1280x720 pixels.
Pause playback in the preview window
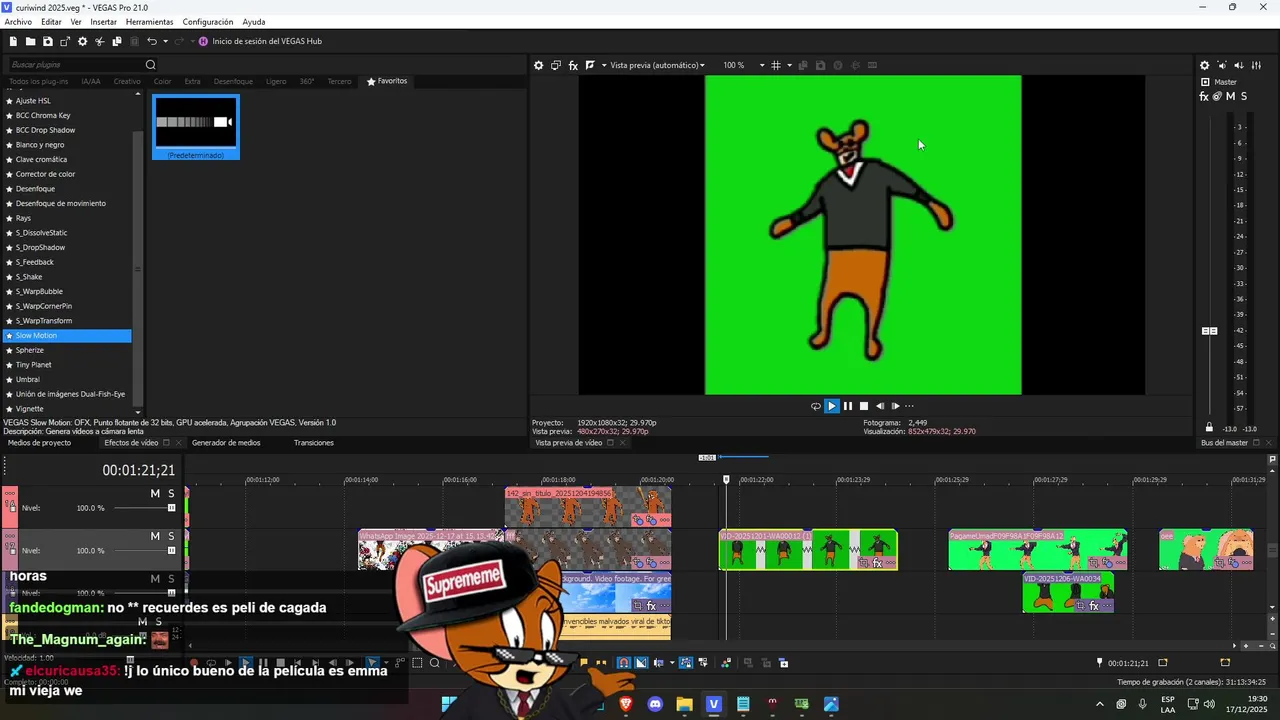point(848,406)
